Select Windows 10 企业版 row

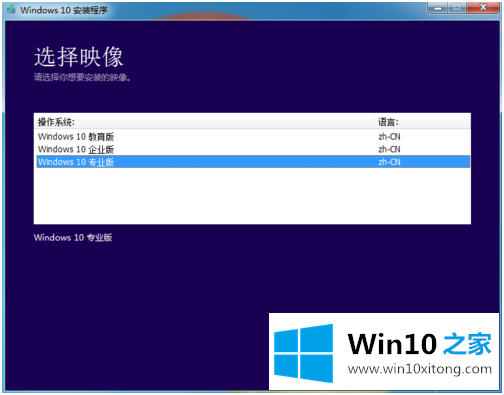click(x=253, y=149)
